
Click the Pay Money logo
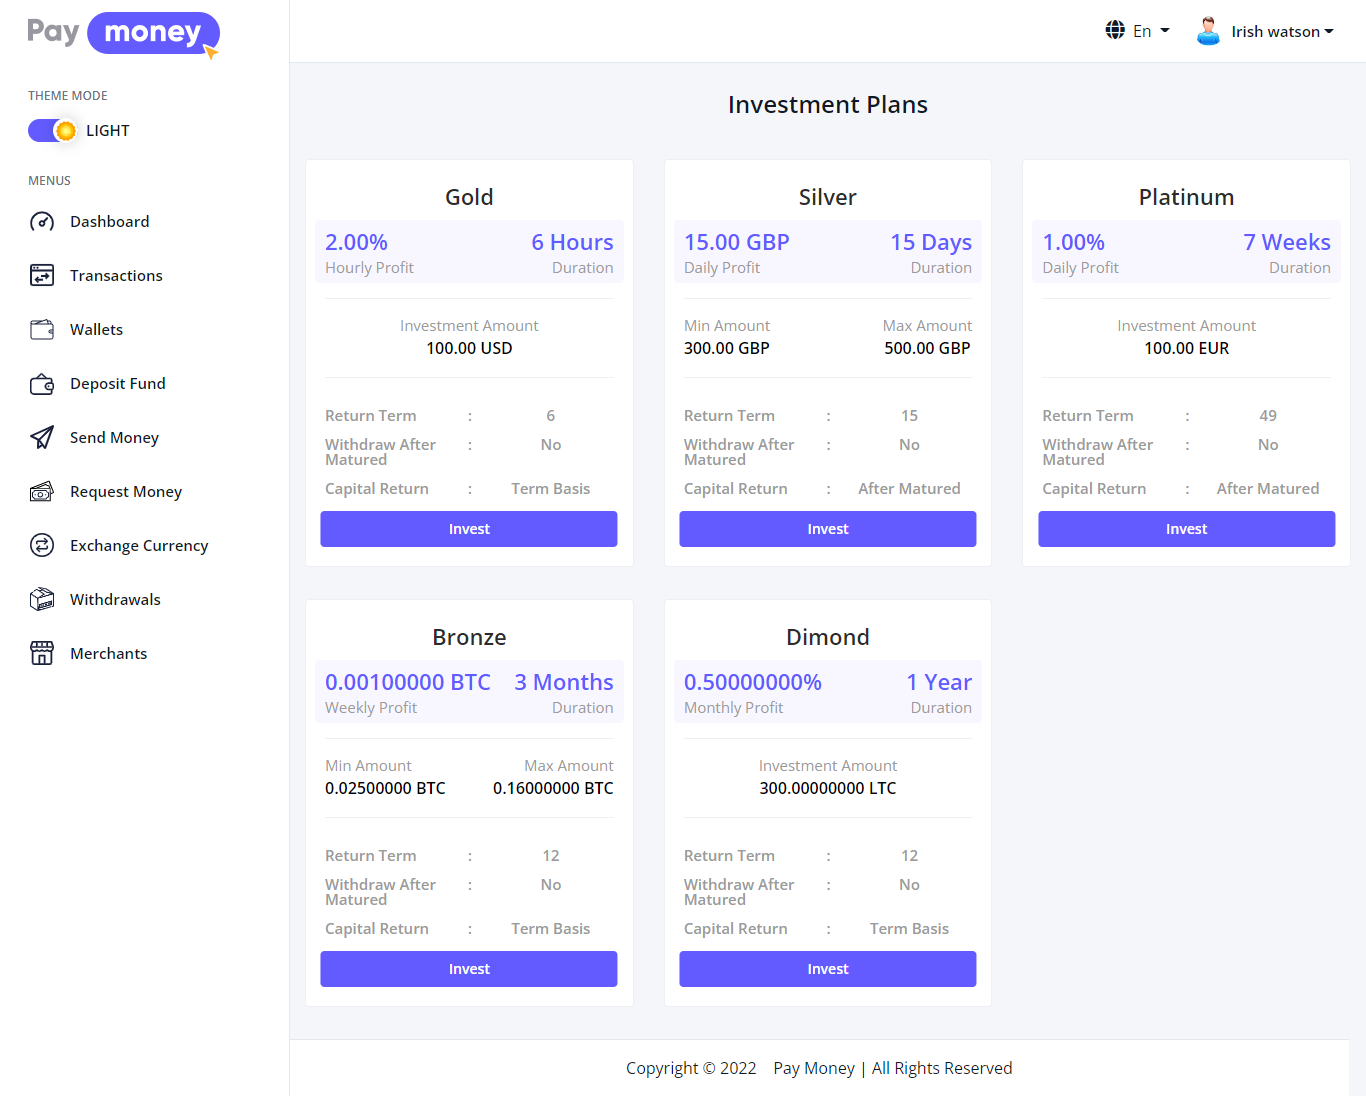[x=120, y=33]
